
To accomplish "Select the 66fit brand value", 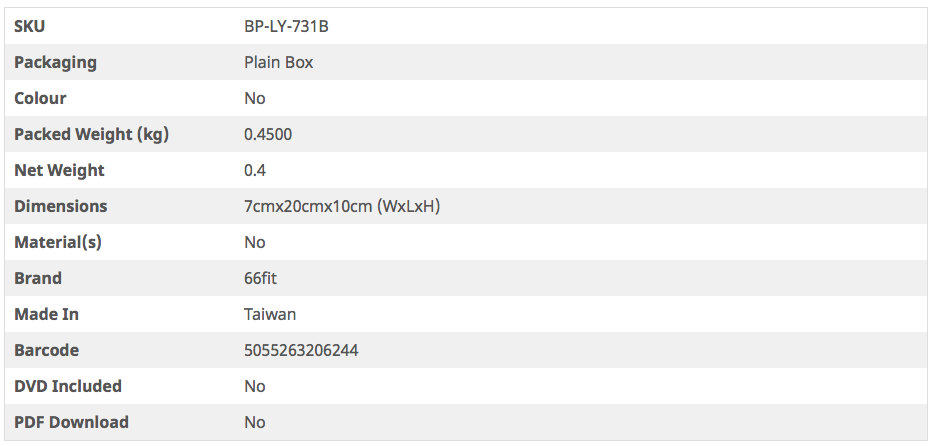I will [260, 278].
